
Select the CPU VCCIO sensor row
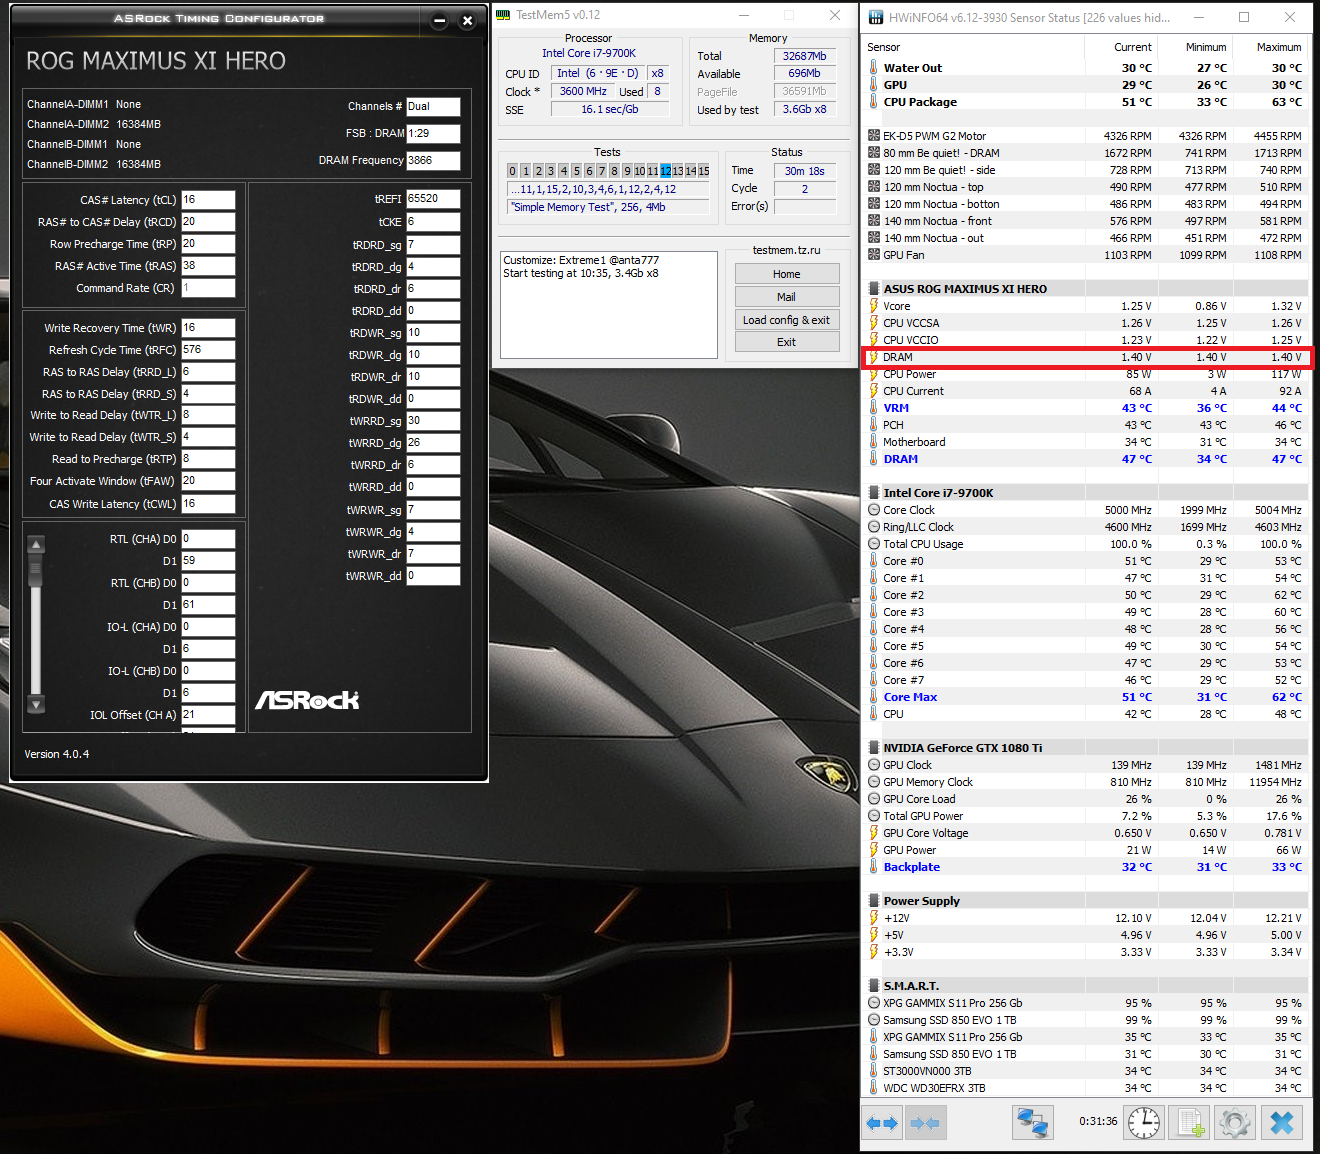point(1086,340)
